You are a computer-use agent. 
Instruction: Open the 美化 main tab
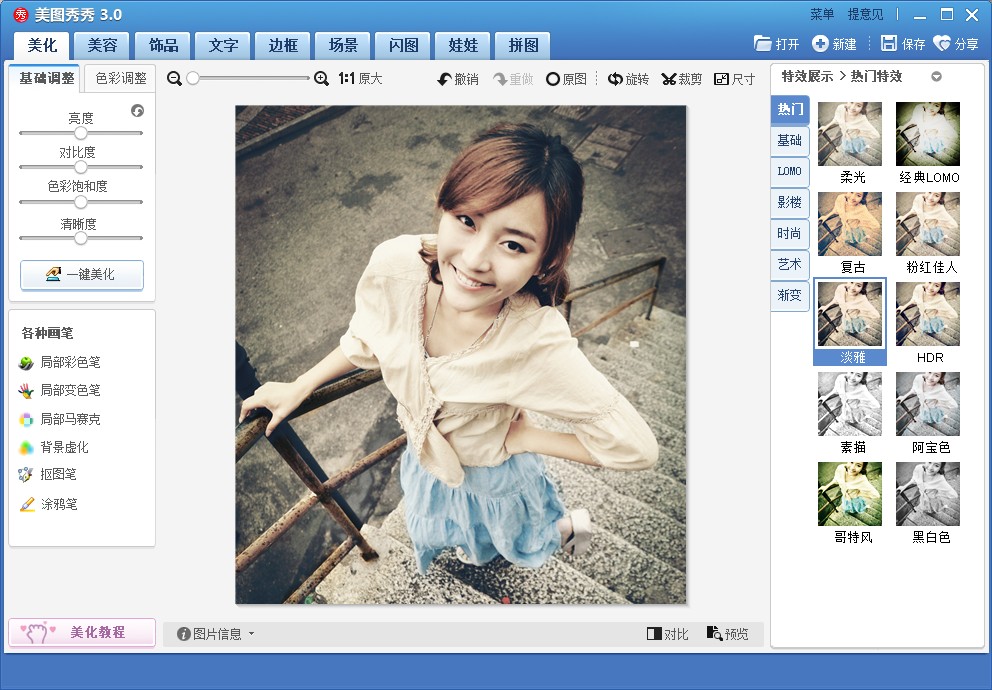pos(42,46)
